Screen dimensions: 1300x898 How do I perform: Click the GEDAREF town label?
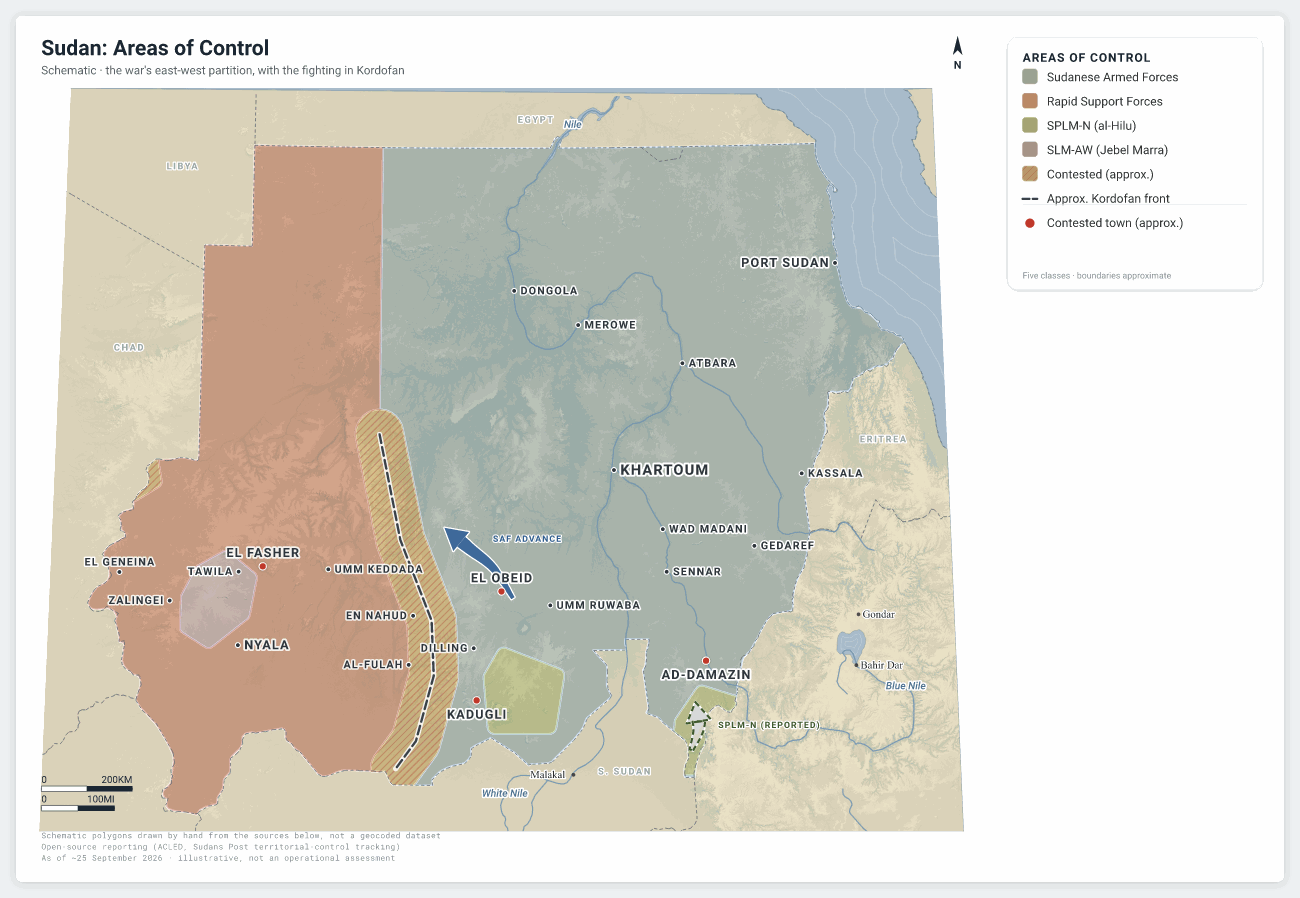point(788,546)
